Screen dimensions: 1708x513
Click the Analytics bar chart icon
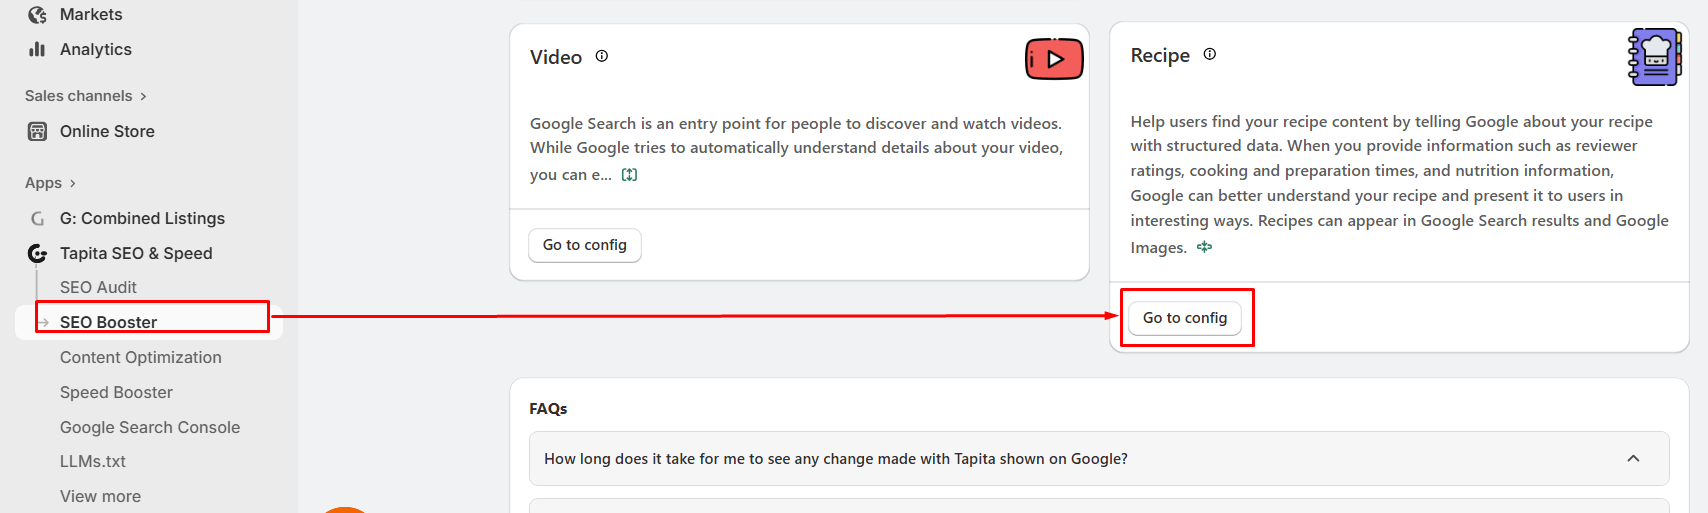37,49
